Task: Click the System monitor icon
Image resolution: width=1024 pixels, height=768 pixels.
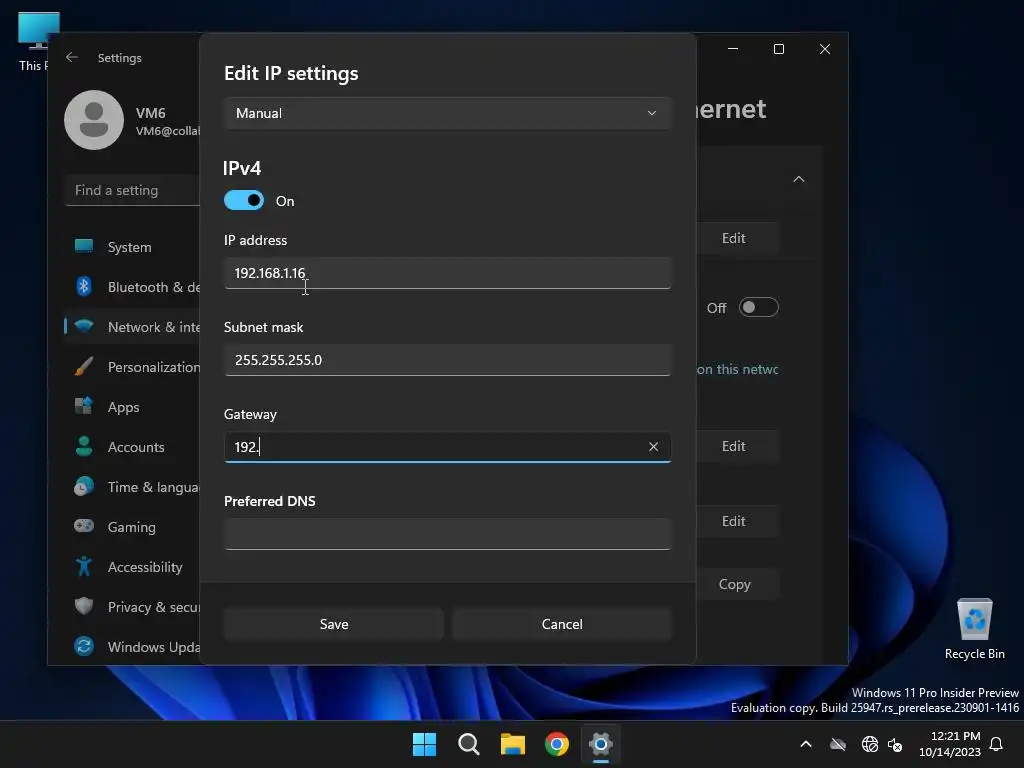Action: tap(84, 246)
